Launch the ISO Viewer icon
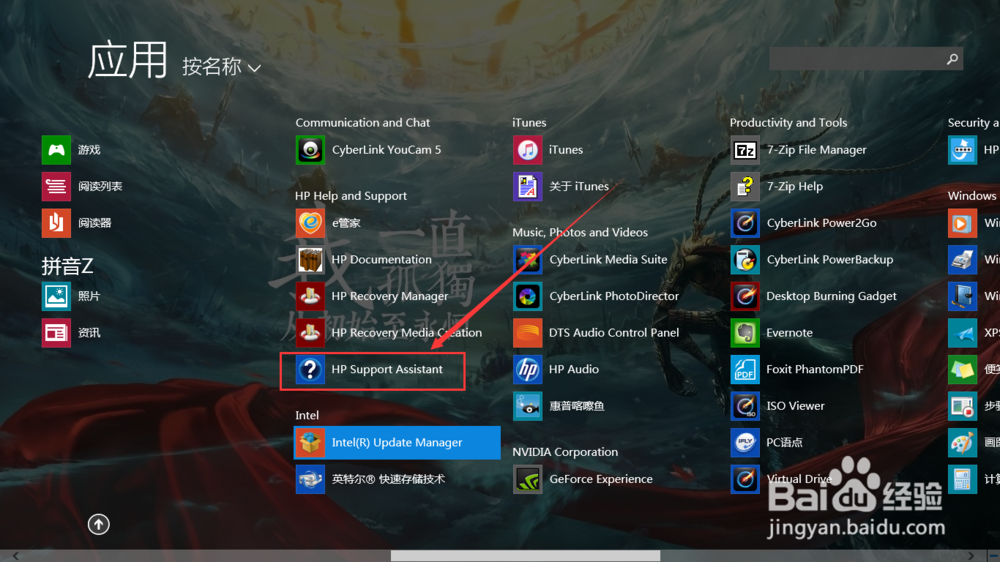Screen dimensions: 1000x562 coord(745,406)
